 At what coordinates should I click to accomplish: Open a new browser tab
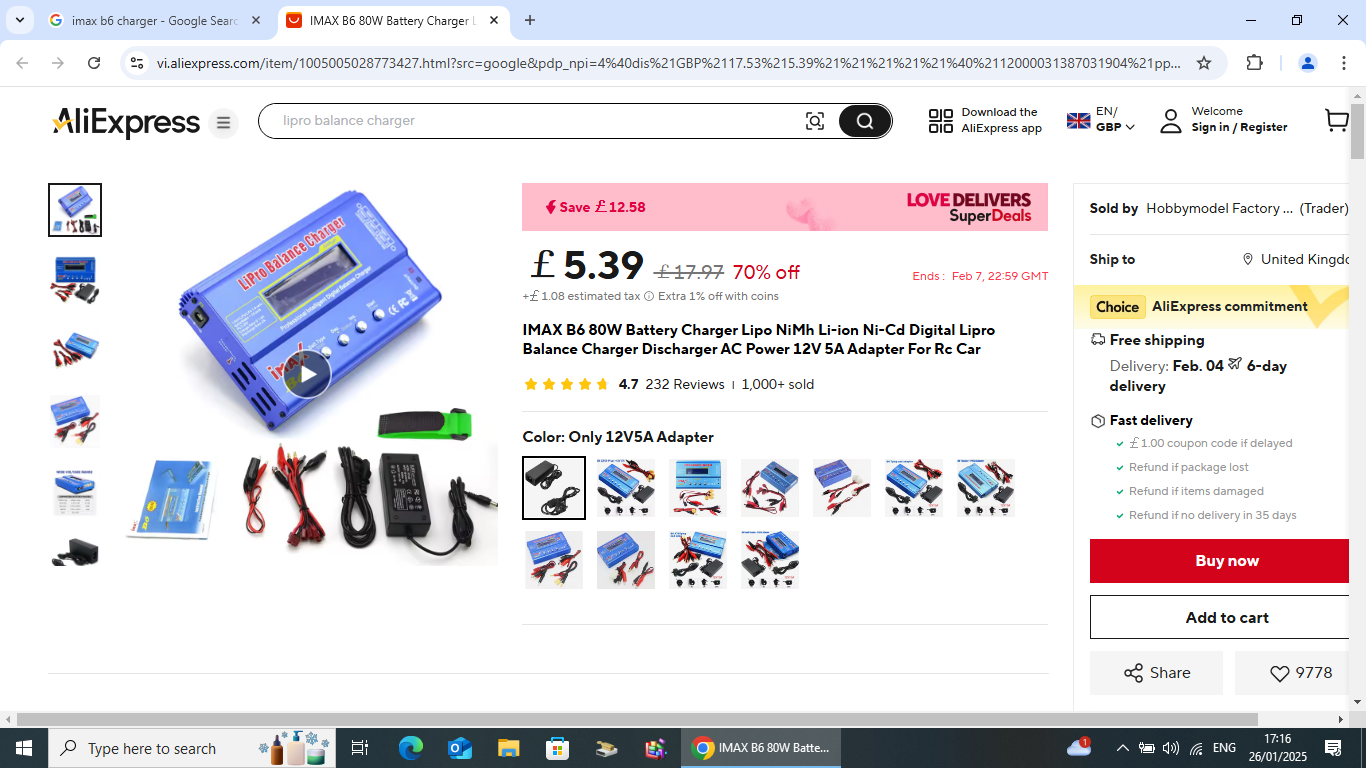coord(530,20)
